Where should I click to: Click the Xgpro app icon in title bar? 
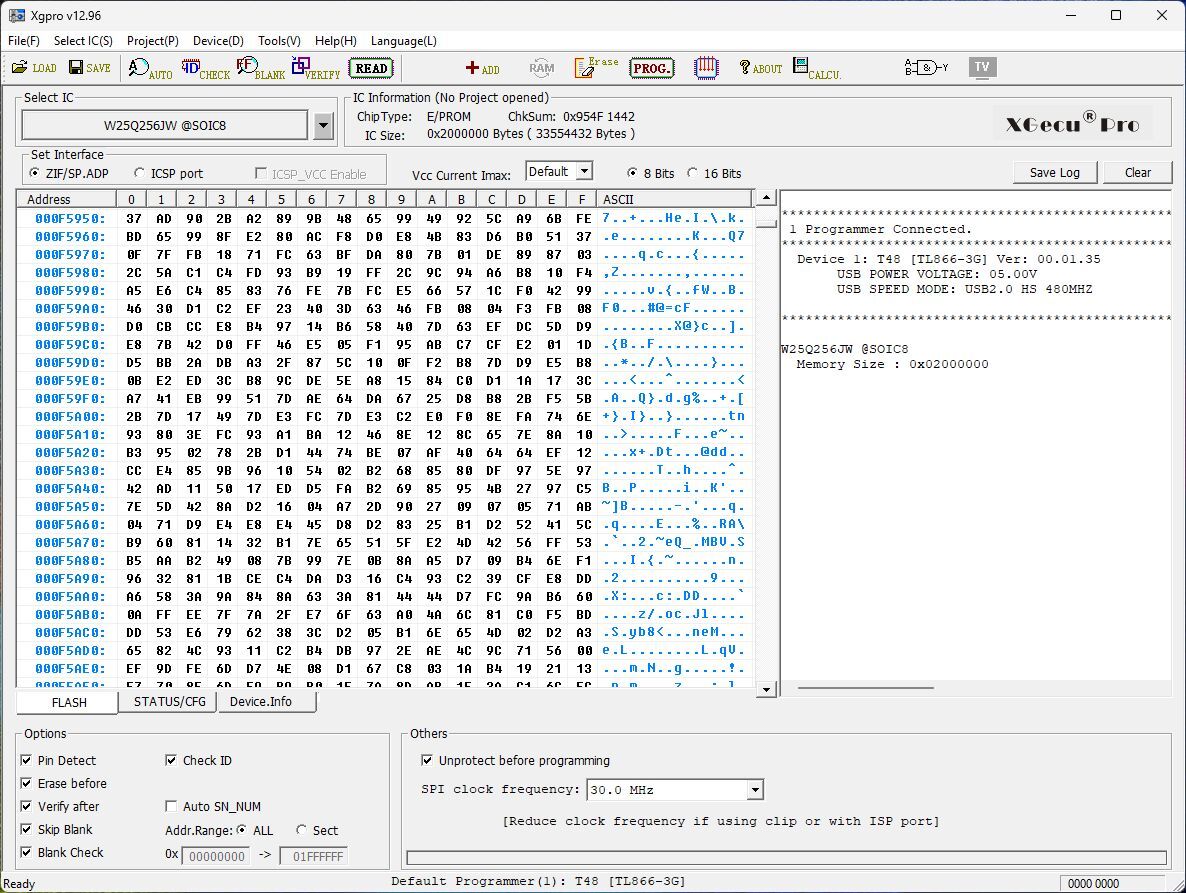click(x=16, y=15)
